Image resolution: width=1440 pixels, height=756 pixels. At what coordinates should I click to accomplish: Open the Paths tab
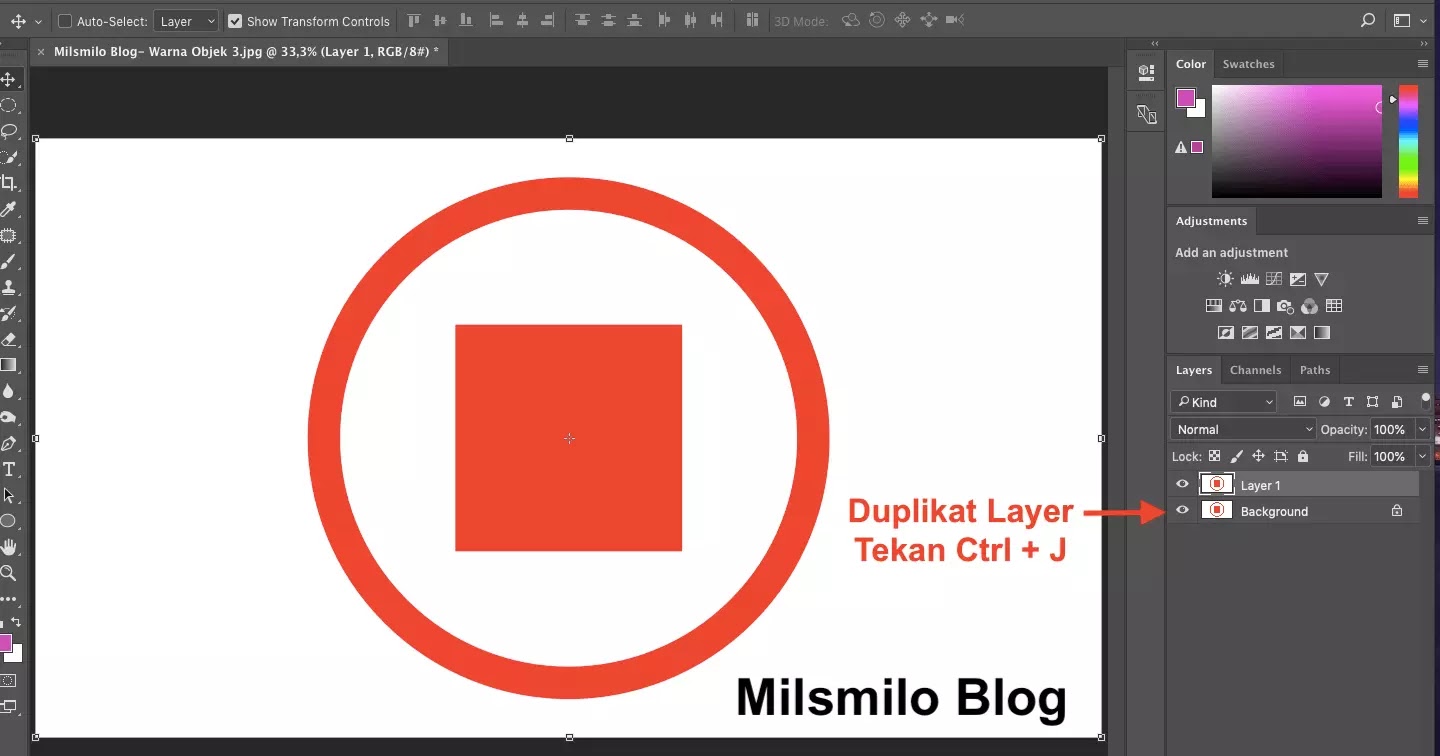[1315, 370]
